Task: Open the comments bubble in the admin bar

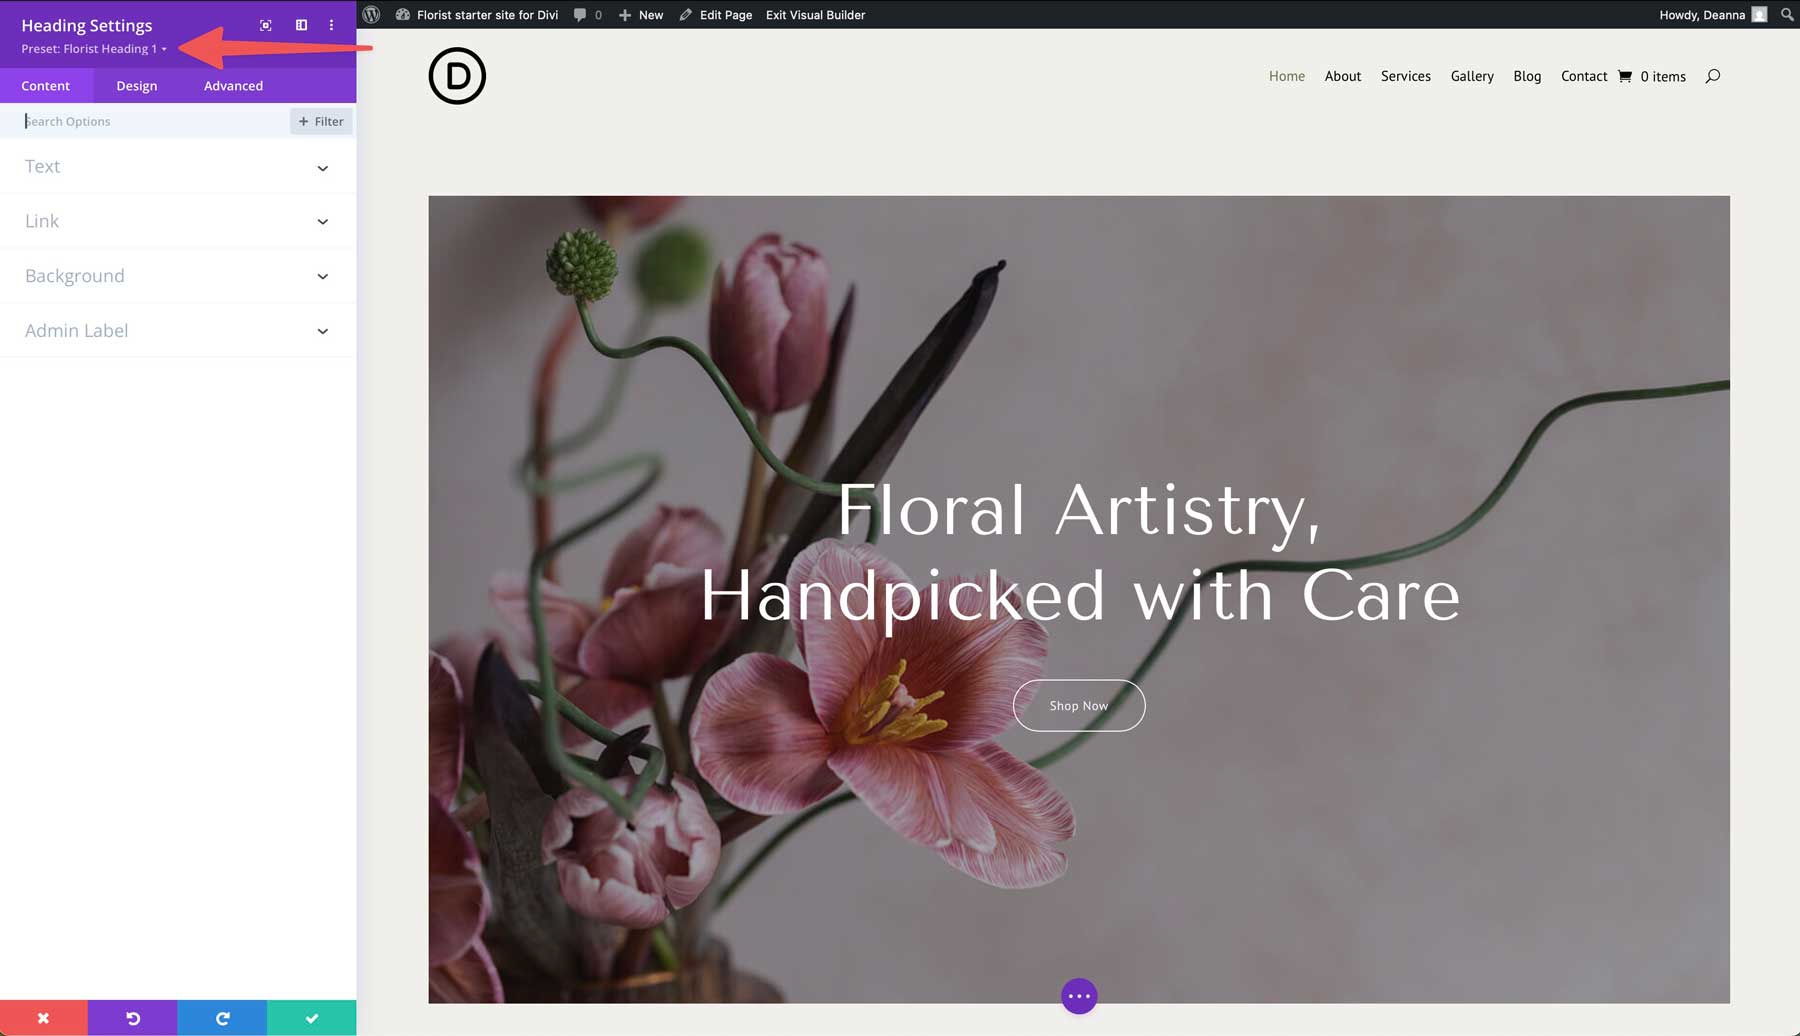Action: pyautogui.click(x=582, y=14)
